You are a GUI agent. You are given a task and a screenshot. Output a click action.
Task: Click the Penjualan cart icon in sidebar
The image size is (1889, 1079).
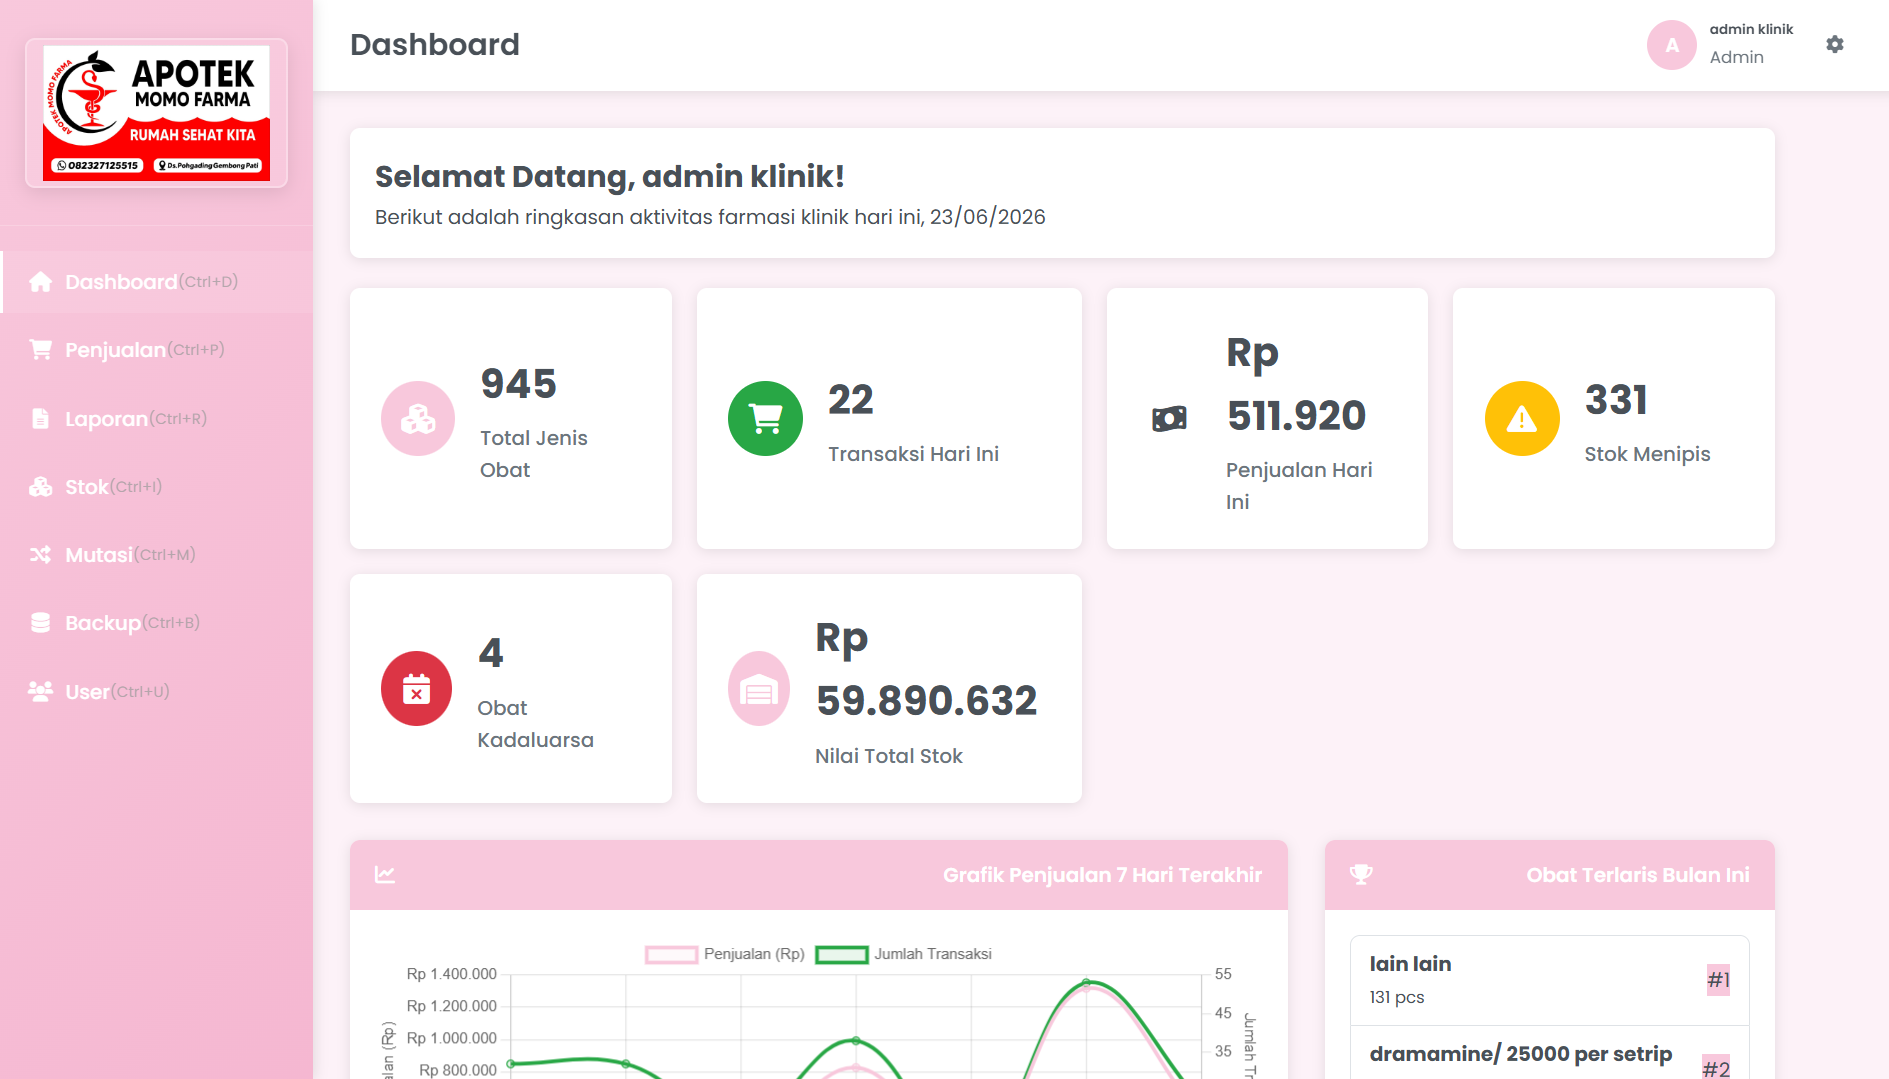[40, 350]
